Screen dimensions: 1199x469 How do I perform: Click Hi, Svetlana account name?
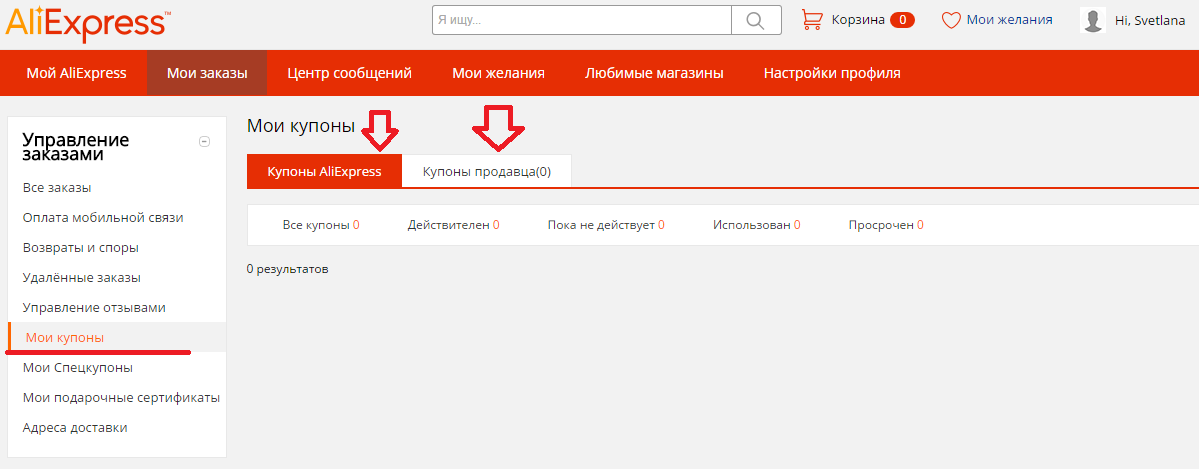tap(1150, 21)
